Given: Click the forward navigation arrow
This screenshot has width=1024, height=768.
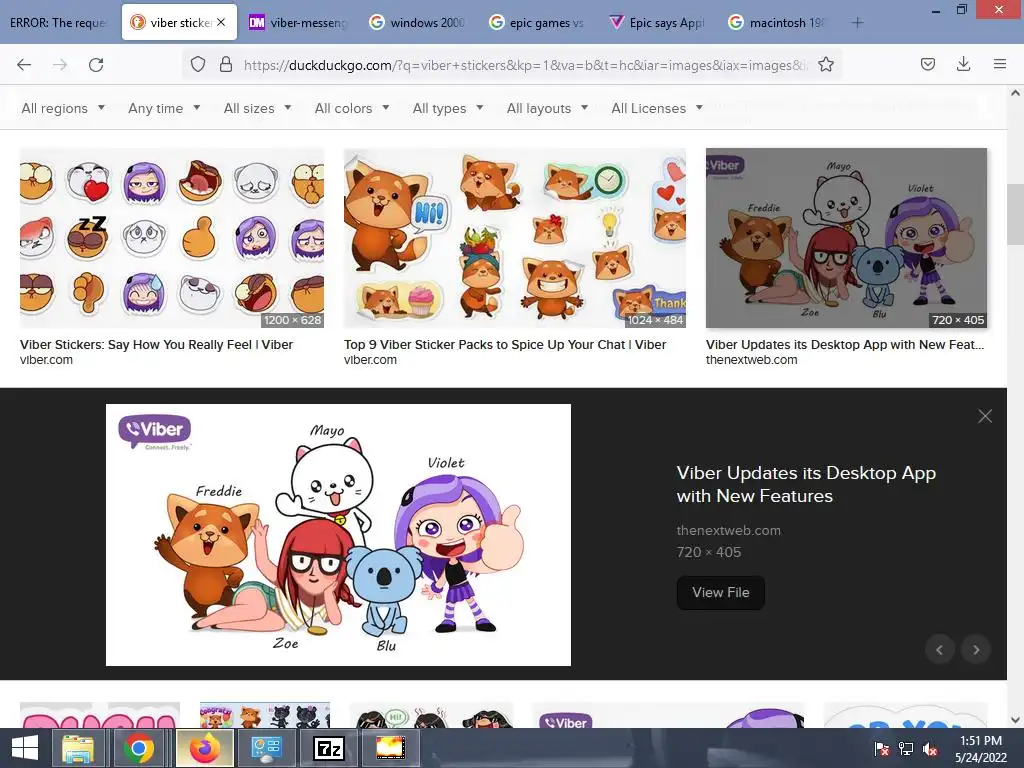Looking at the screenshot, I should (x=60, y=65).
